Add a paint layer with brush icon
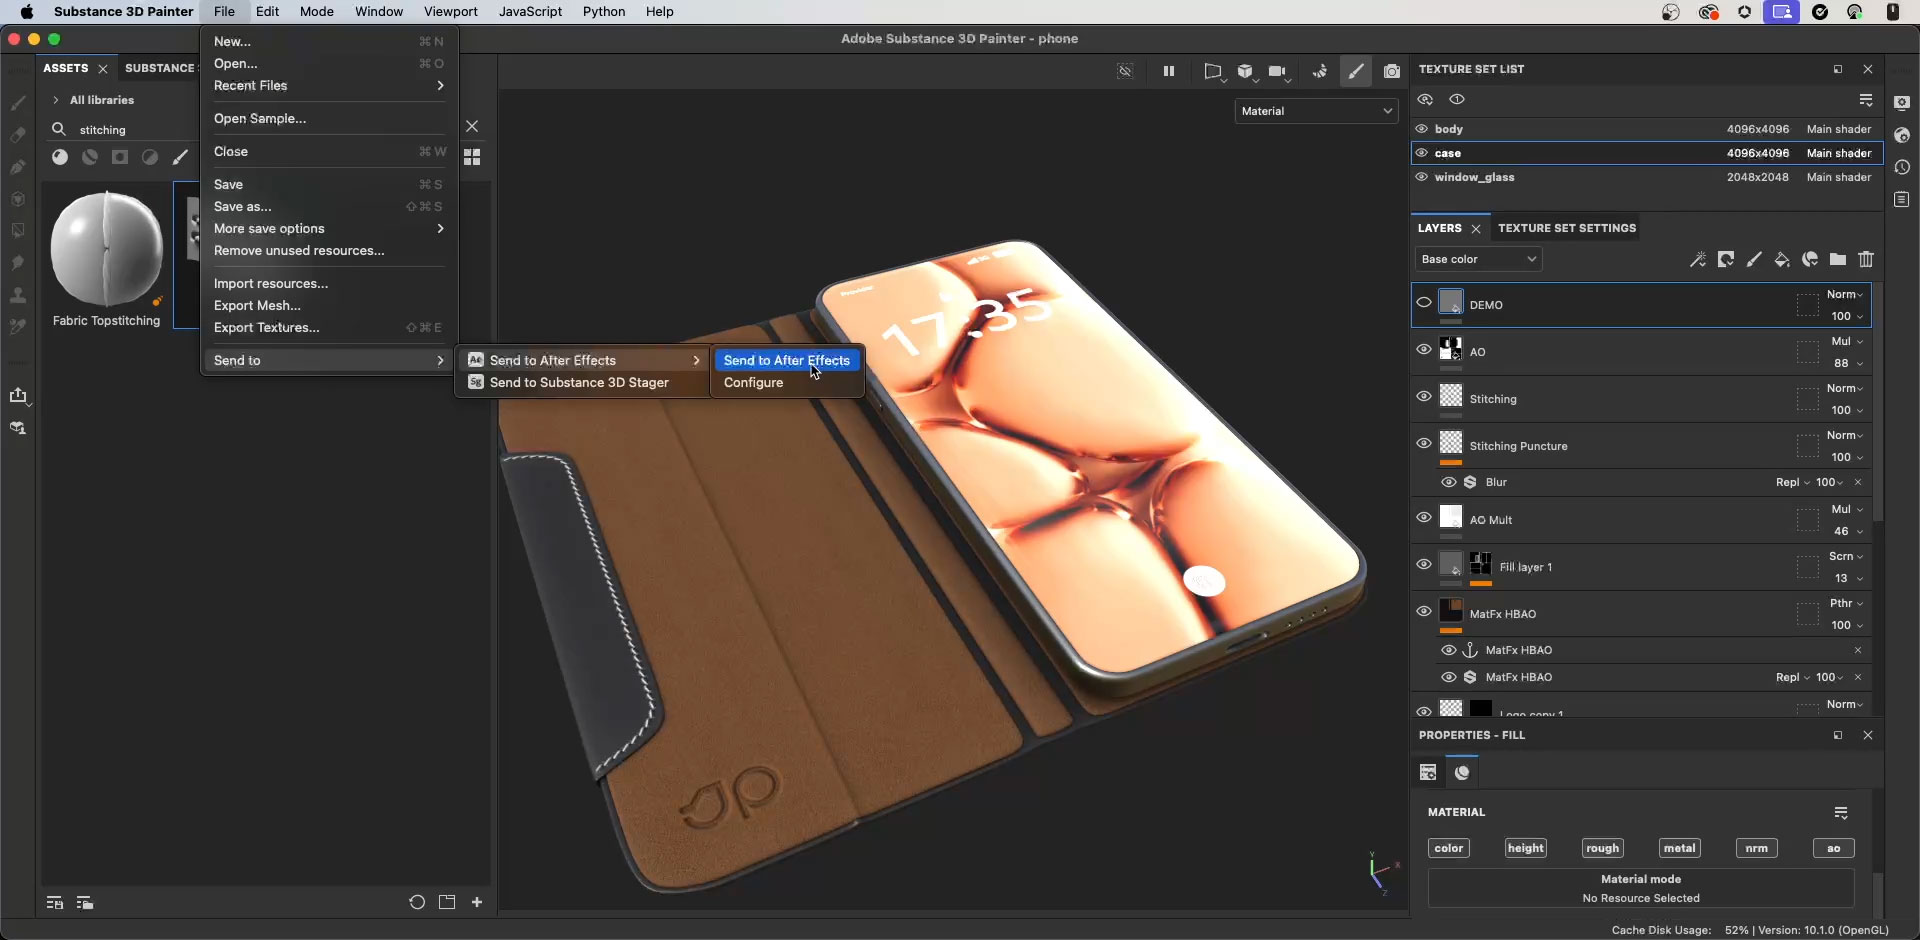This screenshot has width=1920, height=940. (x=1754, y=260)
